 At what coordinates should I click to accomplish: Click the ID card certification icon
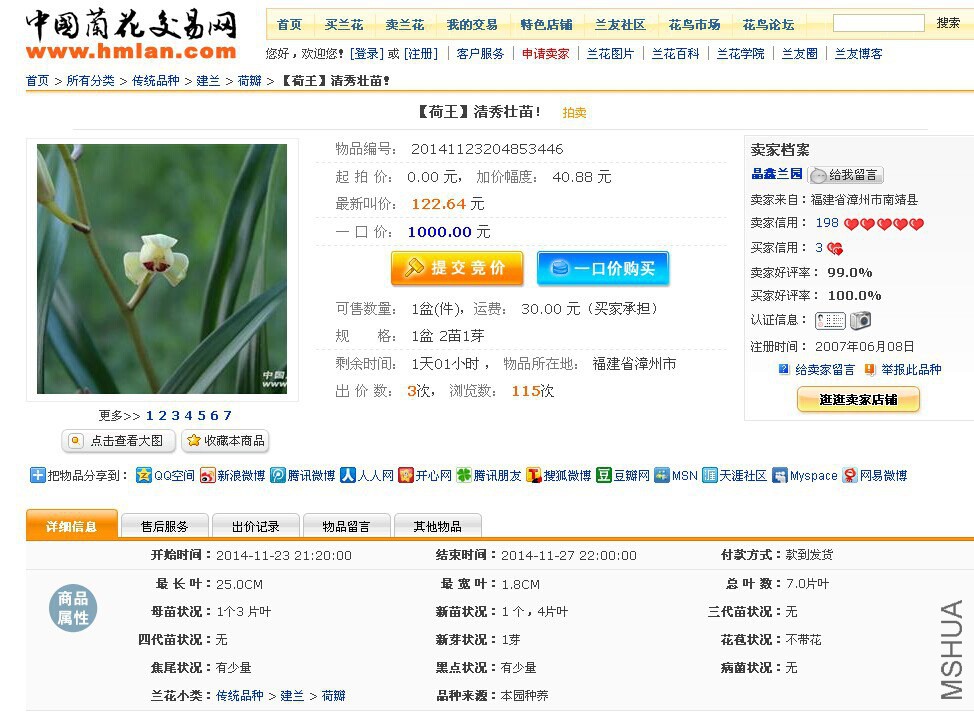831,320
